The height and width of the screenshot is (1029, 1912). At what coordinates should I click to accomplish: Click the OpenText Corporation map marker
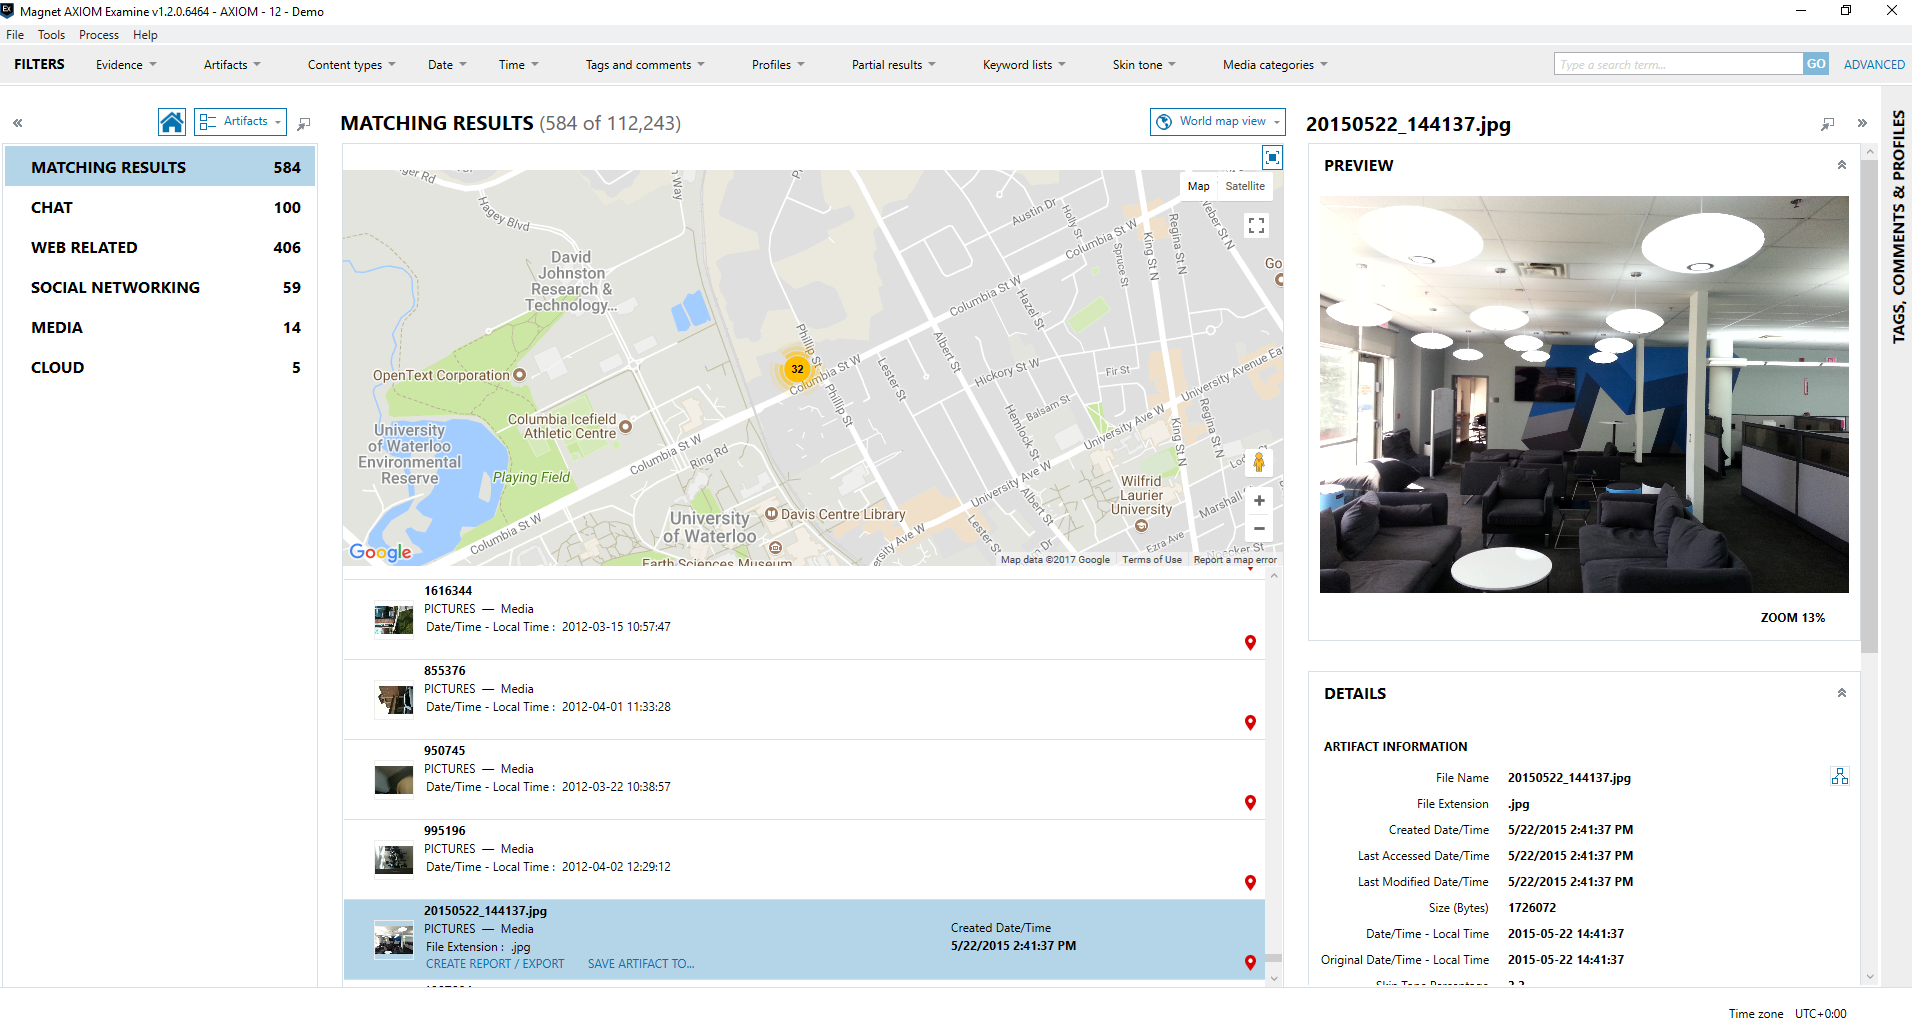519,375
